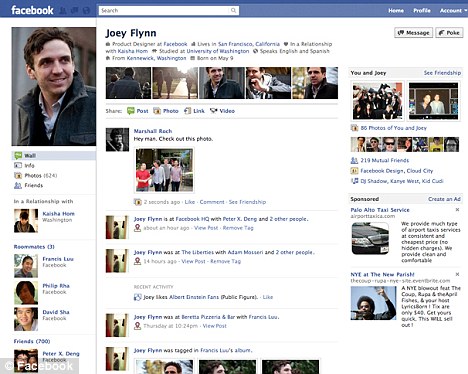Click the Share Video icon

coord(214,111)
